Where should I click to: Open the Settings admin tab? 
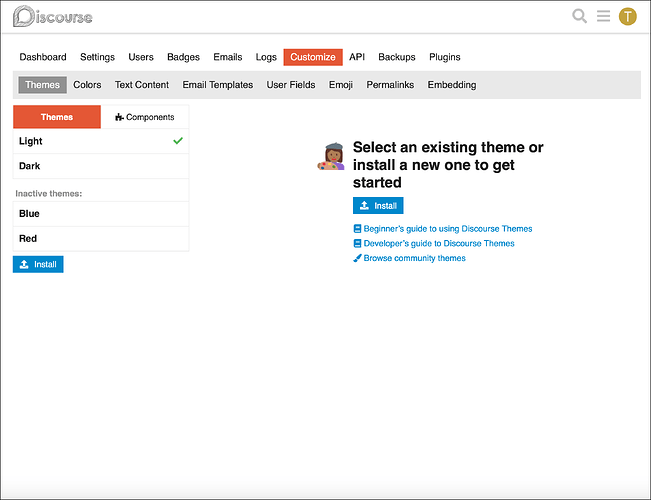click(97, 57)
